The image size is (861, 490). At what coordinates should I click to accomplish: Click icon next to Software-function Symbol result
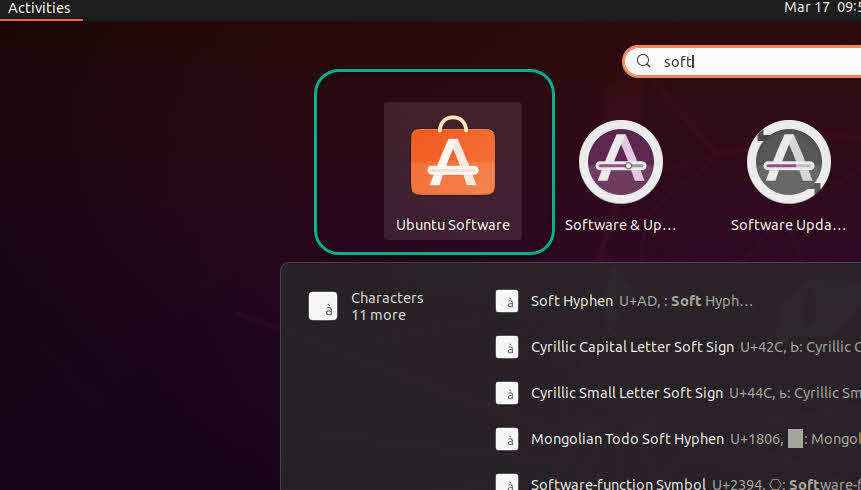pyautogui.click(x=507, y=482)
